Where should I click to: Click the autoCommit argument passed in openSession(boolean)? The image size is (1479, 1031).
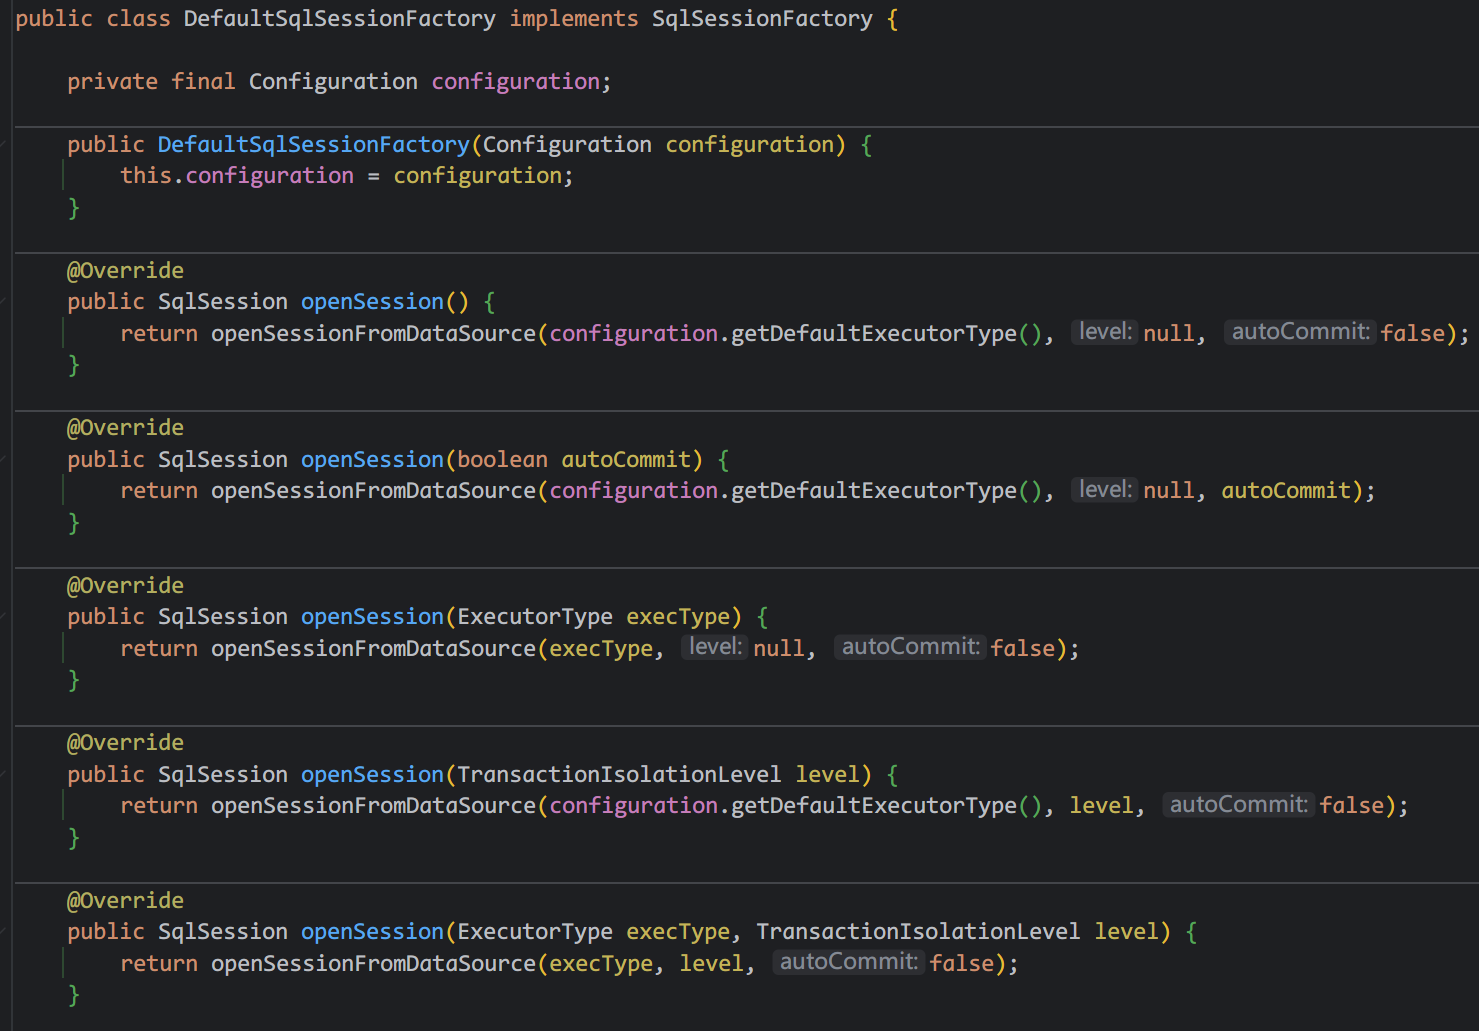[1286, 491]
